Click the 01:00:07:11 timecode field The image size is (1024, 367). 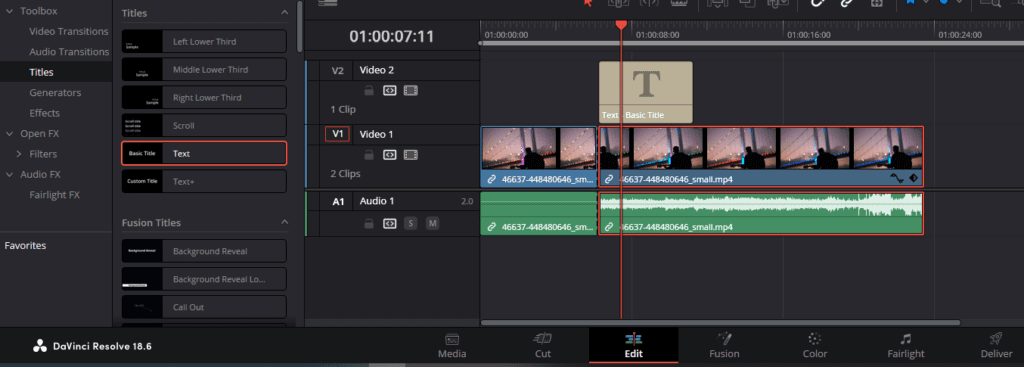(x=392, y=37)
